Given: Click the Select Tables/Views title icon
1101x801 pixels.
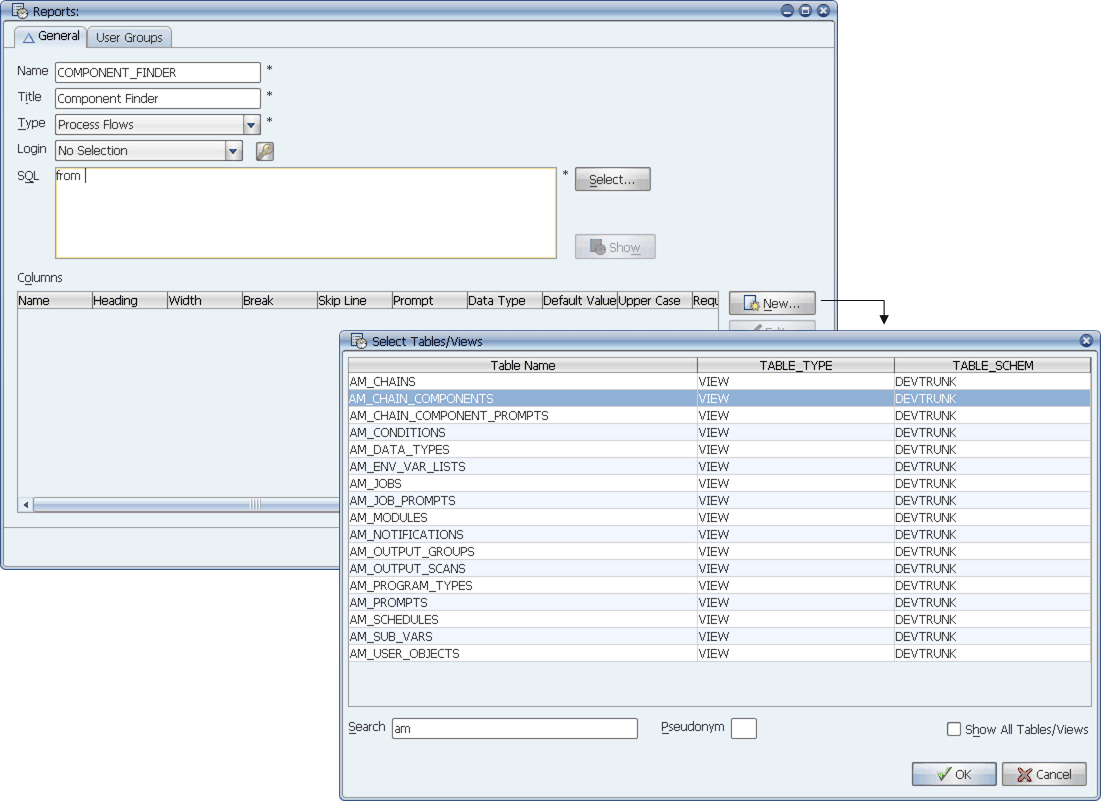Looking at the screenshot, I should click(x=359, y=341).
